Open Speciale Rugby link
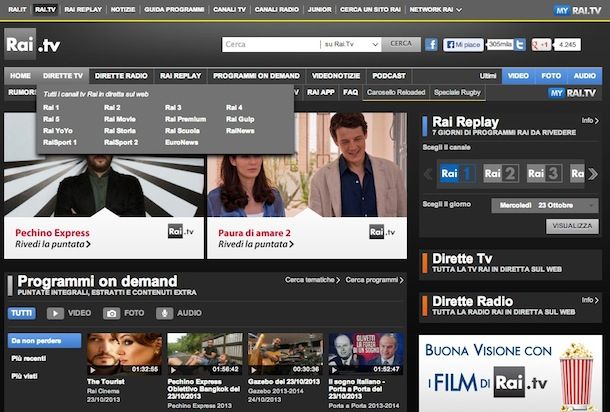The image size is (610, 412). click(458, 93)
